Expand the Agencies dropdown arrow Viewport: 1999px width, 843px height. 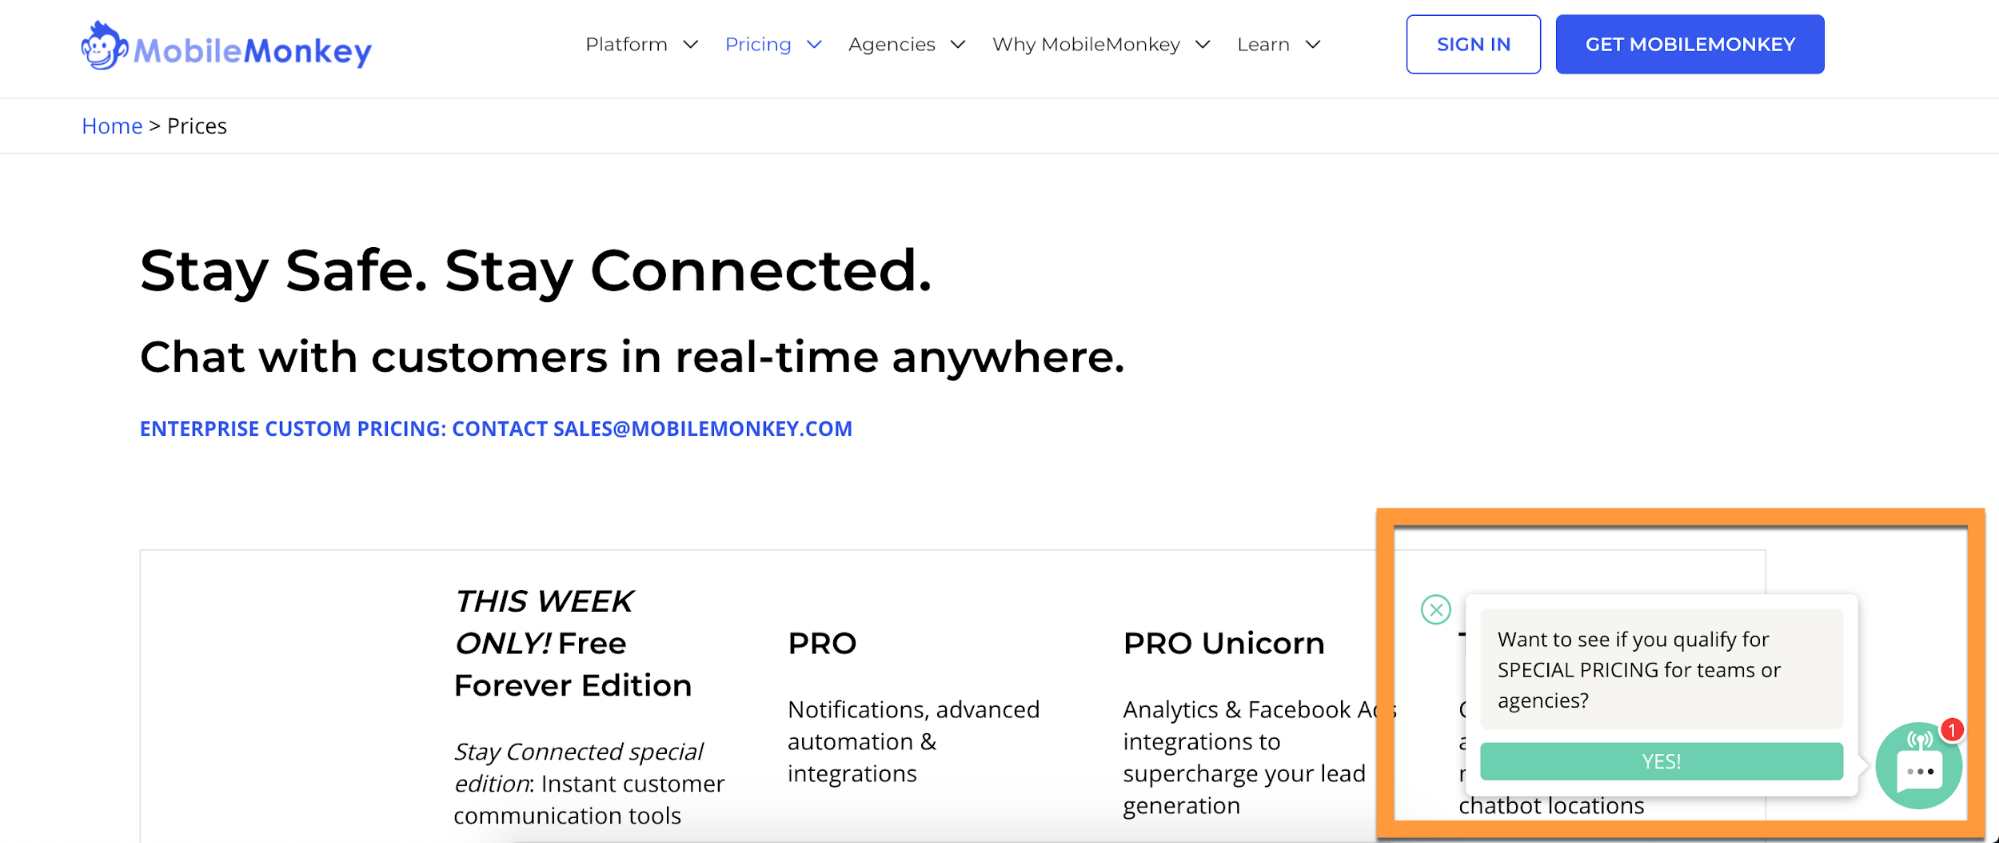958,45
